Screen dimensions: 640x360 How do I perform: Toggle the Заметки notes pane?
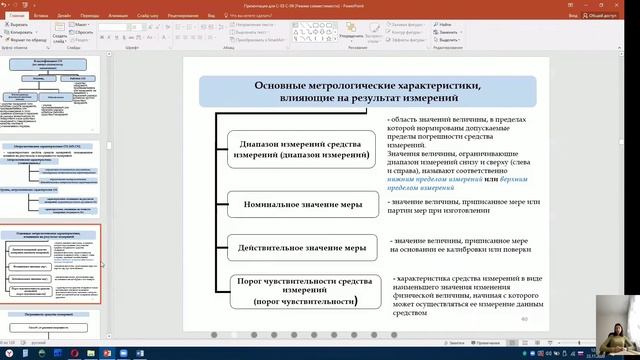(454, 343)
